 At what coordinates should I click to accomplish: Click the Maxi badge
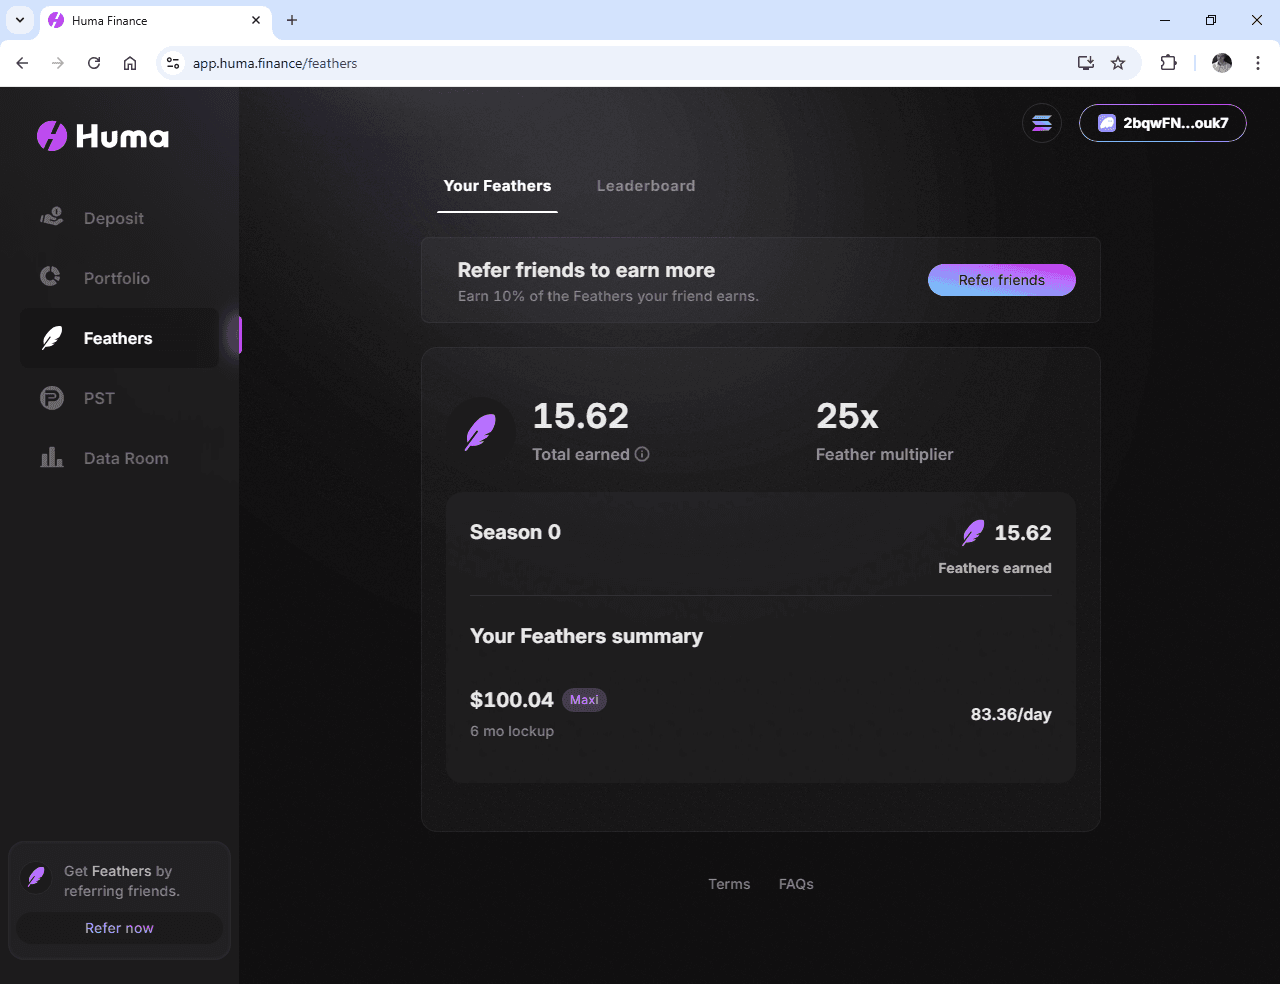point(584,700)
